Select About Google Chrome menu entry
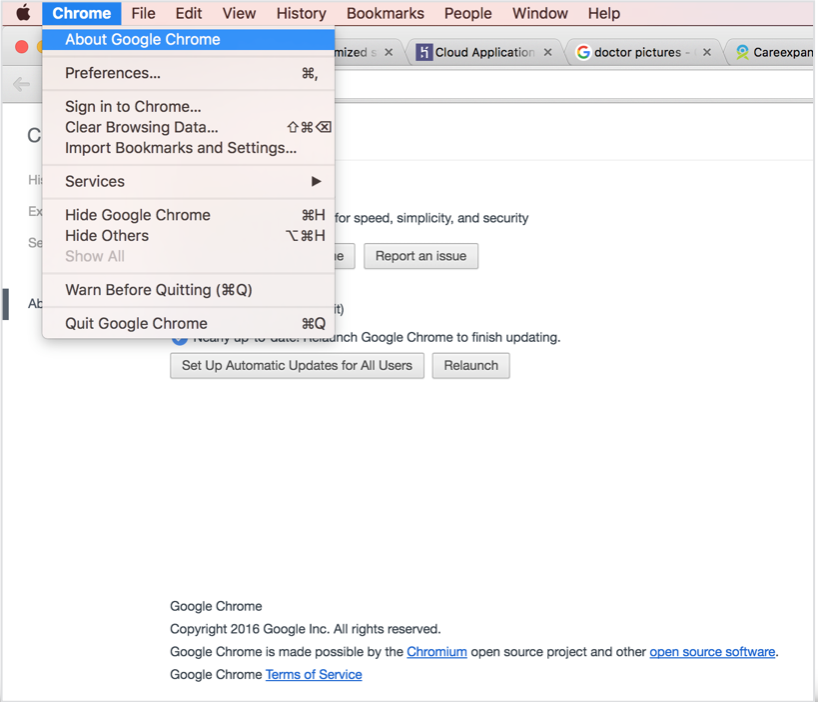The width and height of the screenshot is (818, 702). pyautogui.click(x=142, y=40)
